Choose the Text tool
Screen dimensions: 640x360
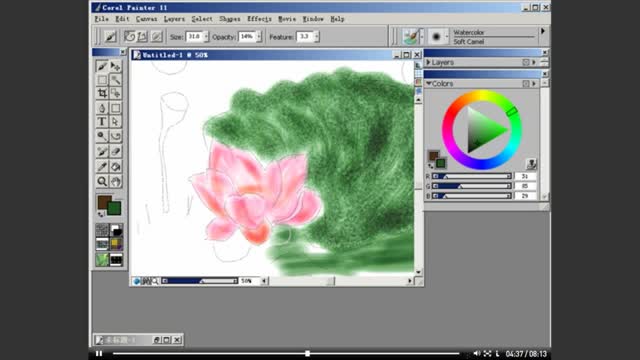point(102,122)
